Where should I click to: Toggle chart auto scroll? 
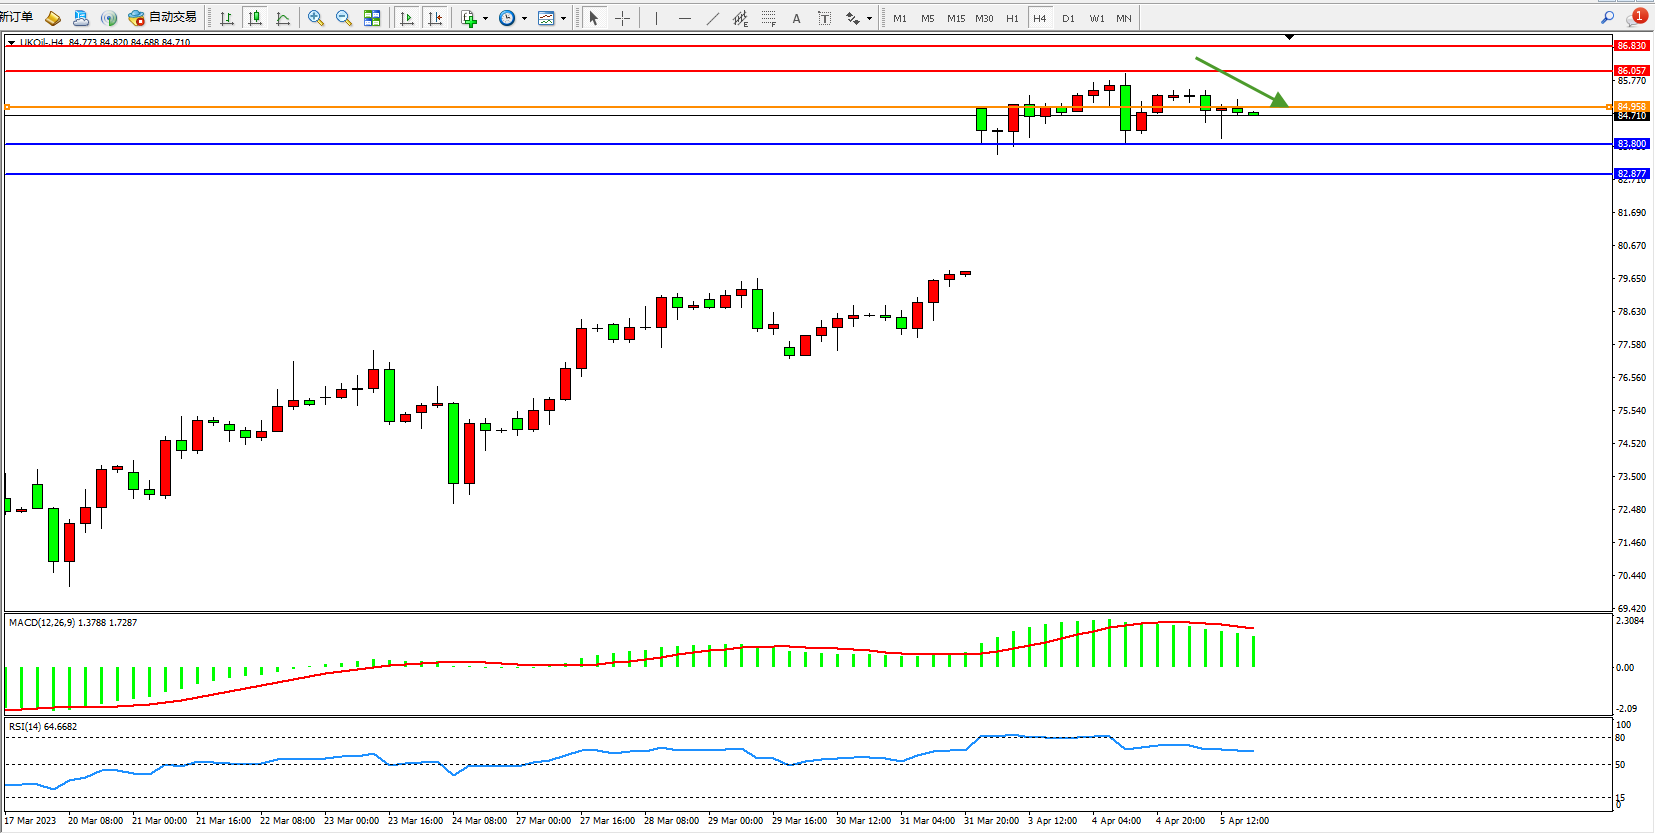pos(406,18)
